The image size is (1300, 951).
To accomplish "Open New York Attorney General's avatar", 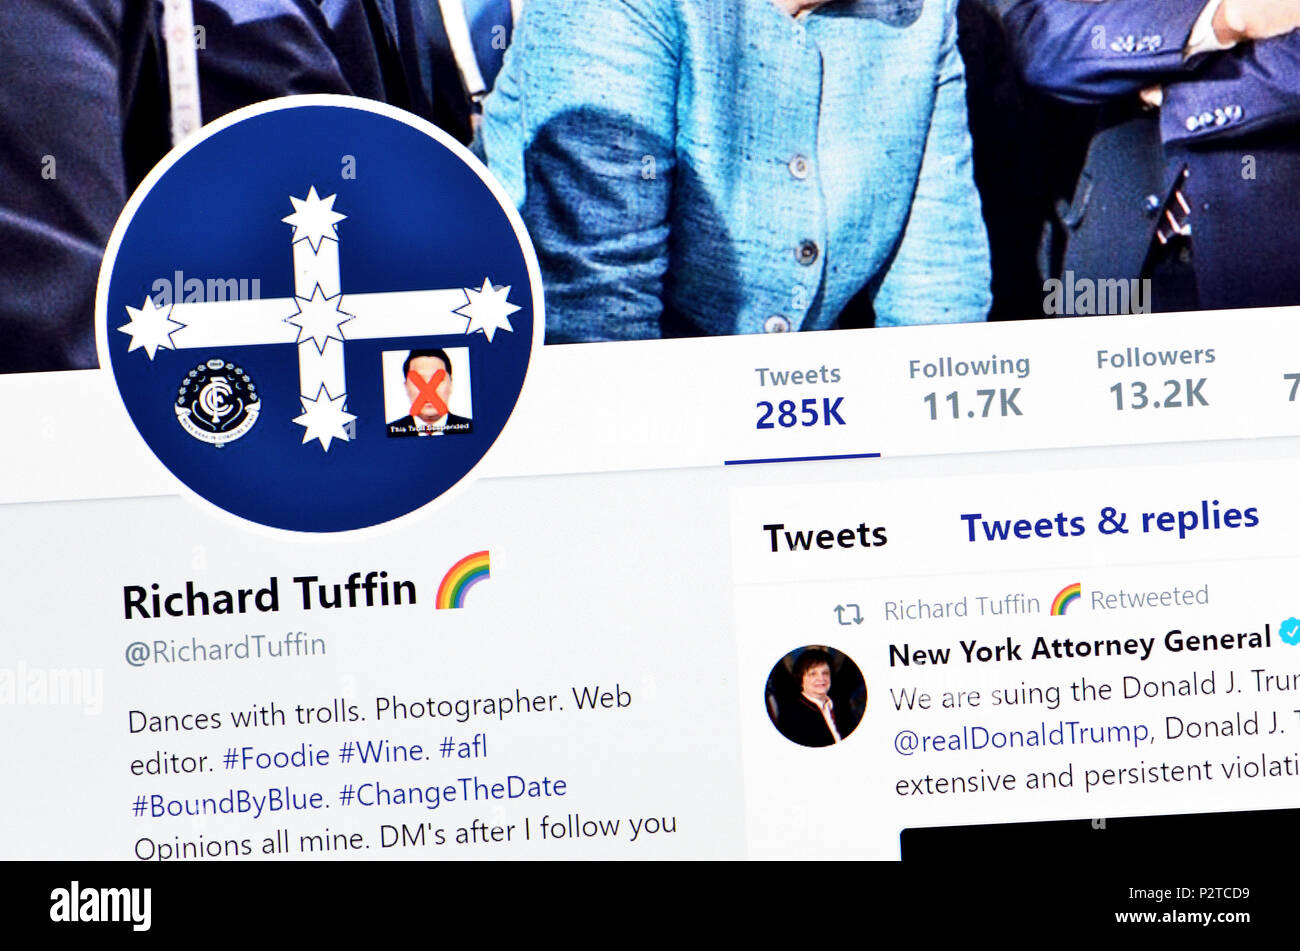I will (815, 696).
